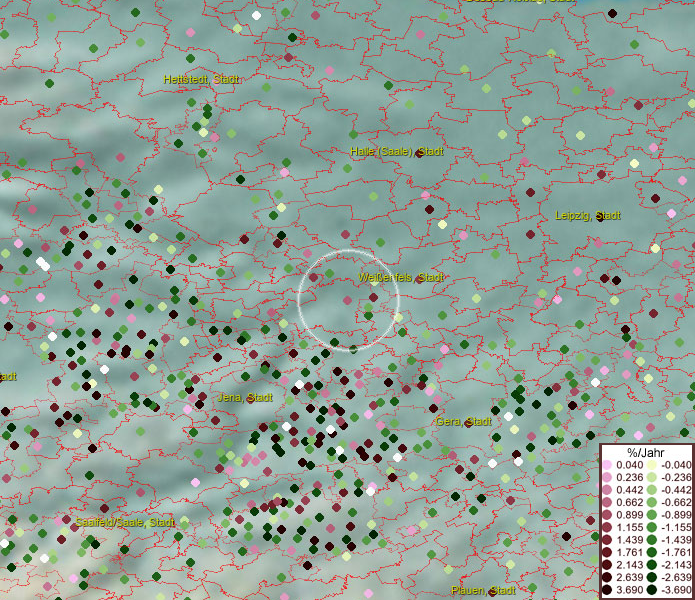Click the -0.040 pale yellow legend swatch
The image size is (695, 600).
[x=651, y=465]
